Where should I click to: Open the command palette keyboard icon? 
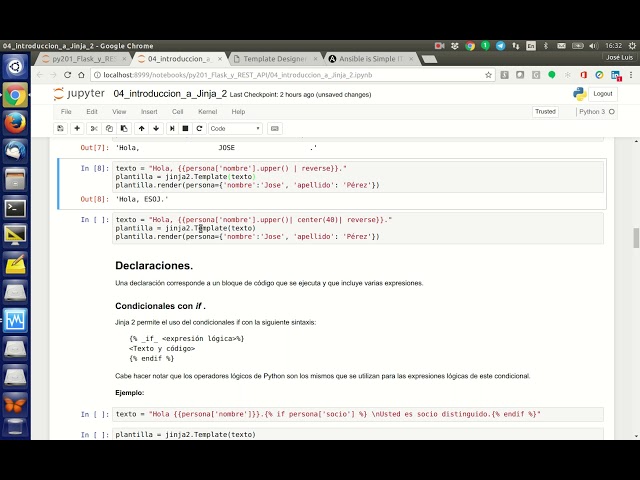[x=275, y=129]
